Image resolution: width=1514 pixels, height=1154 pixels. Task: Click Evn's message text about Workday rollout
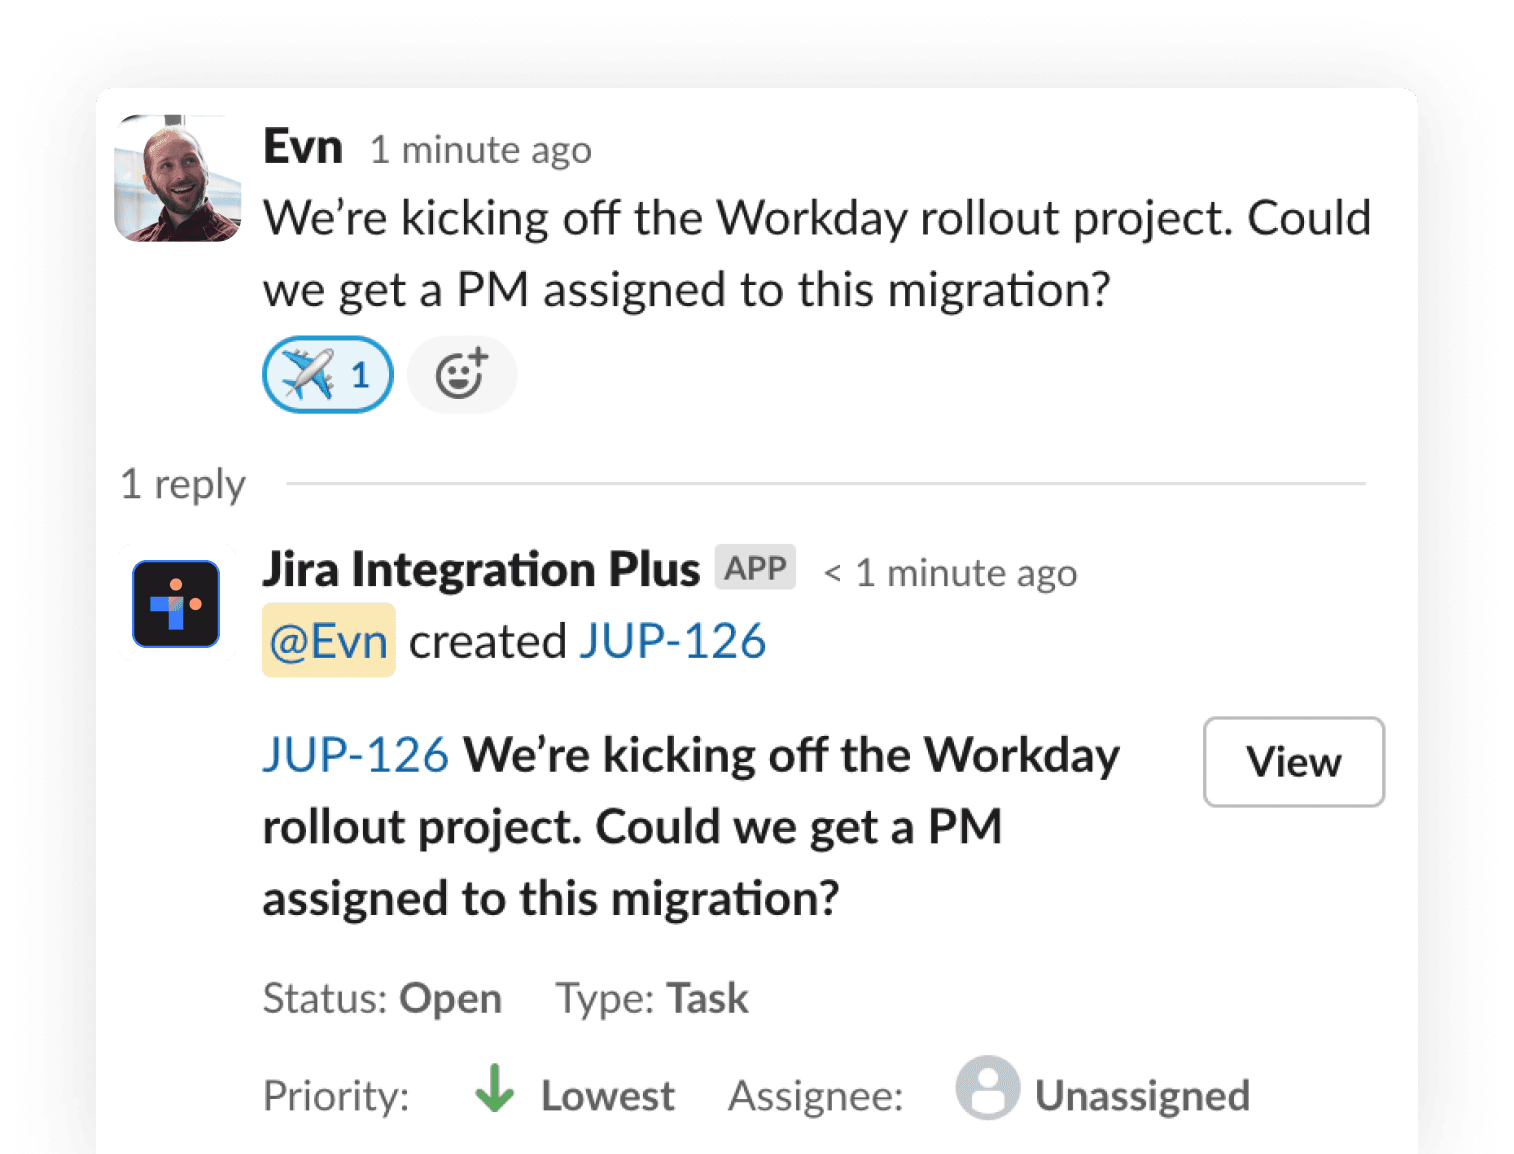pos(817,254)
